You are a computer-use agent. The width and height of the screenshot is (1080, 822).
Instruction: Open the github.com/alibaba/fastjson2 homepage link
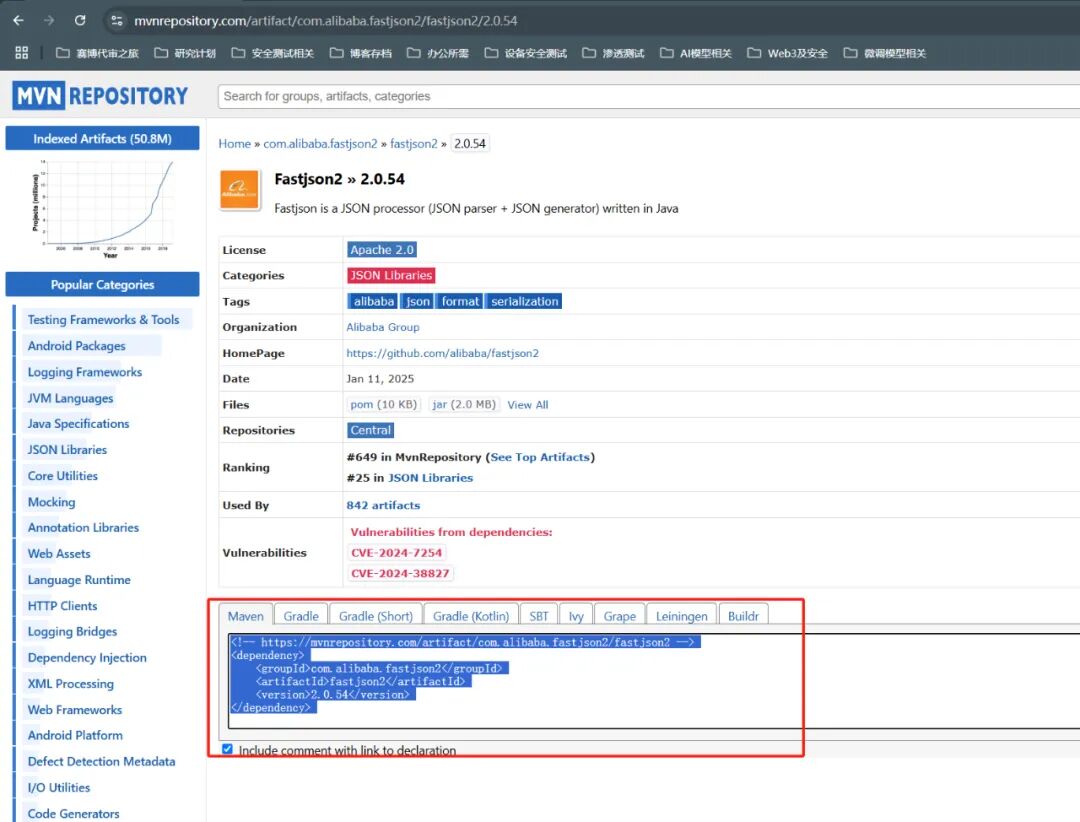[x=443, y=353]
